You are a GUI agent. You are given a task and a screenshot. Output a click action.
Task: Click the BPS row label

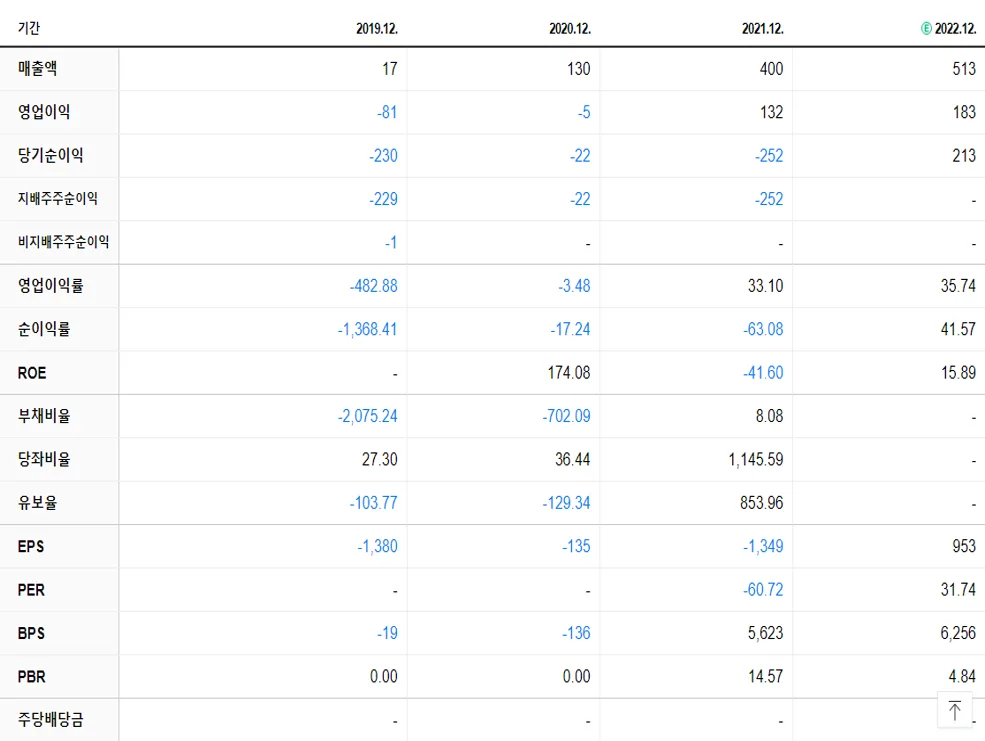click(31, 633)
